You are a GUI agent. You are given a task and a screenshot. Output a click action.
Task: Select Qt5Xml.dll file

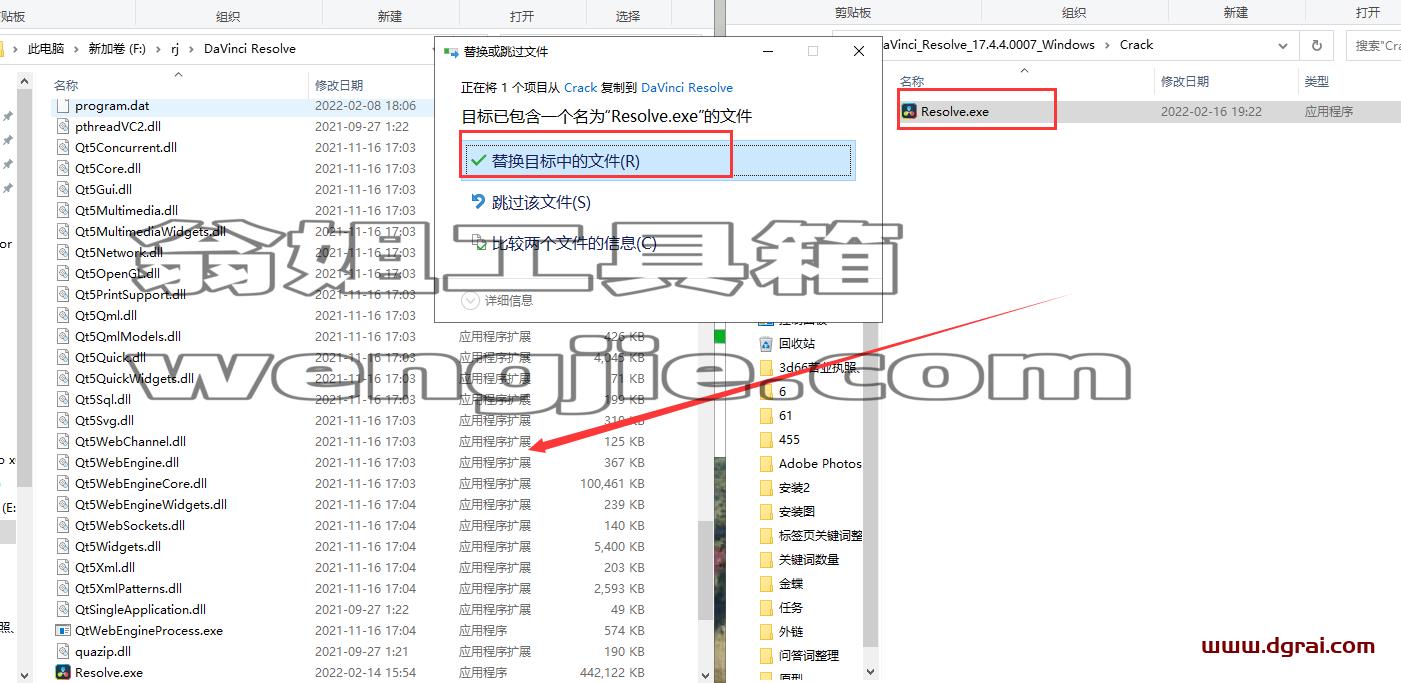click(104, 568)
